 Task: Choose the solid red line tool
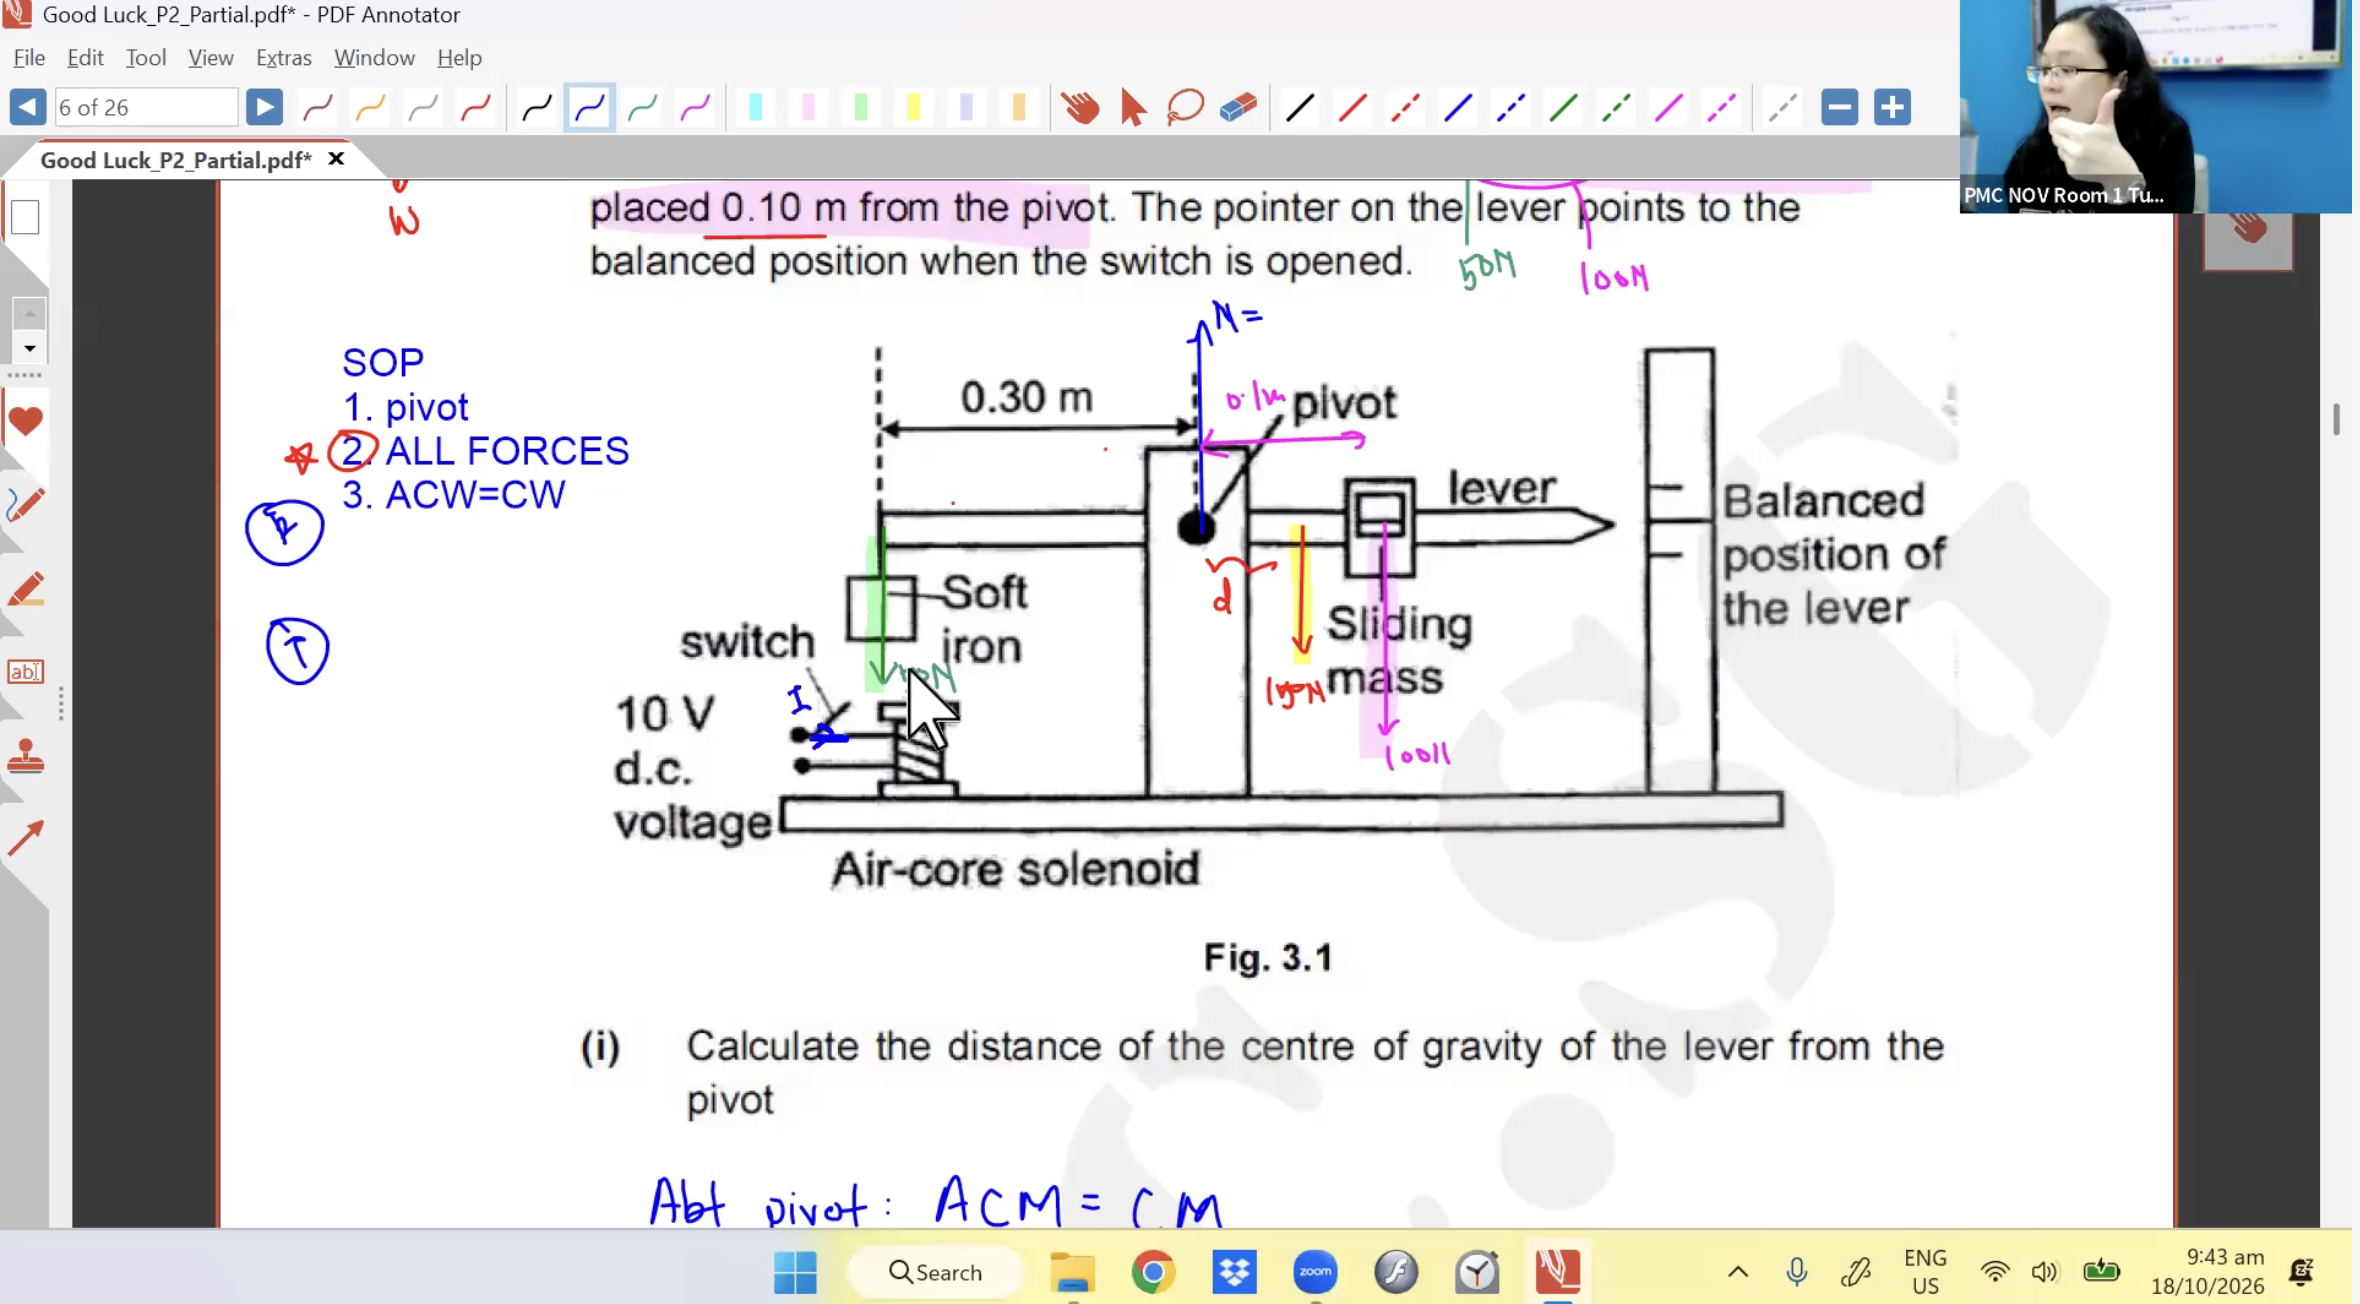tap(1352, 107)
